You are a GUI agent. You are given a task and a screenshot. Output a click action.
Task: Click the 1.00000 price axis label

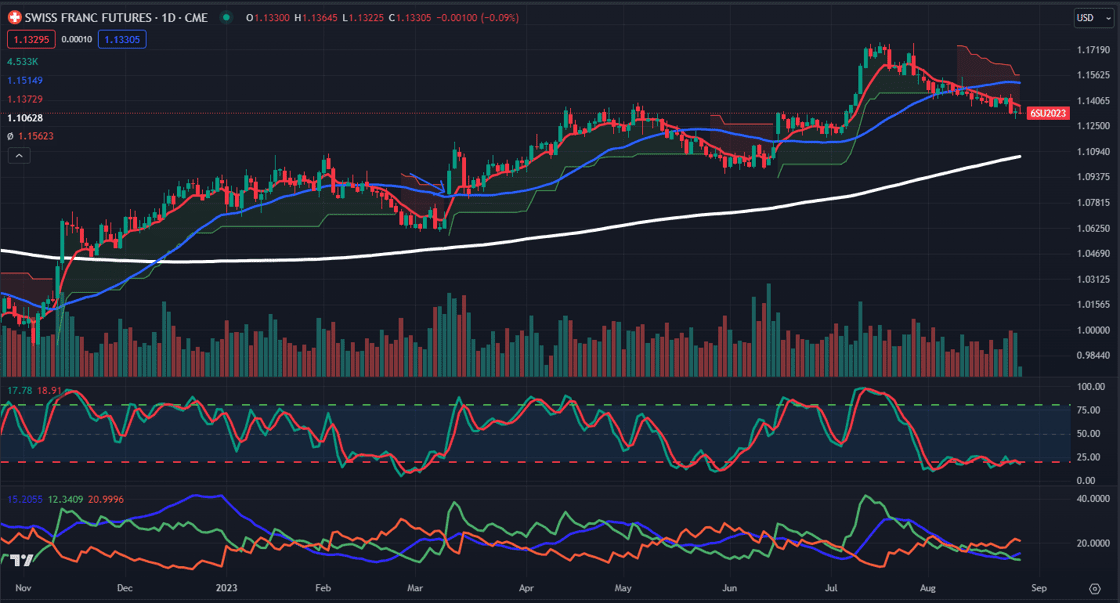[1093, 330]
